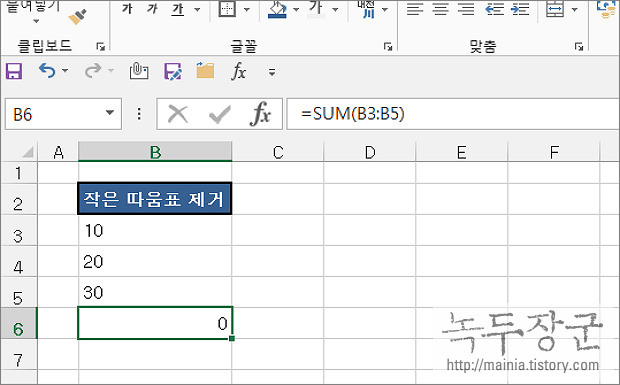Screen dimensions: 620x385
Task: Click the cell borders icon
Action: click(x=227, y=9)
